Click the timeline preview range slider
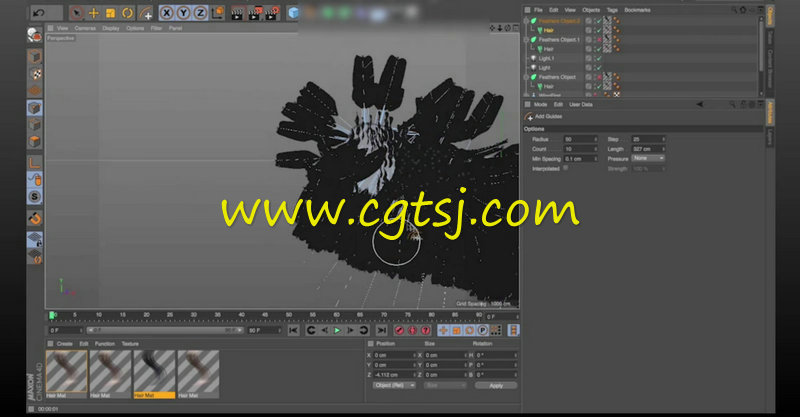 click(165, 331)
